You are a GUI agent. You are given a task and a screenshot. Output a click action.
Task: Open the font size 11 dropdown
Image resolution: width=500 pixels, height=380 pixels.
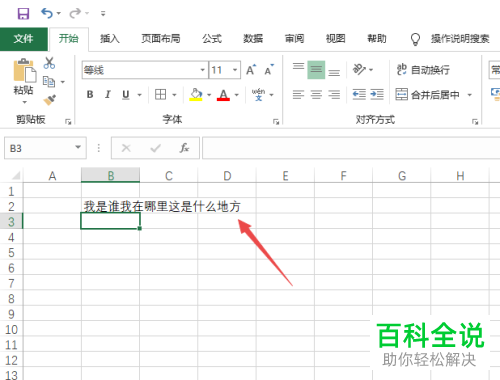click(235, 70)
